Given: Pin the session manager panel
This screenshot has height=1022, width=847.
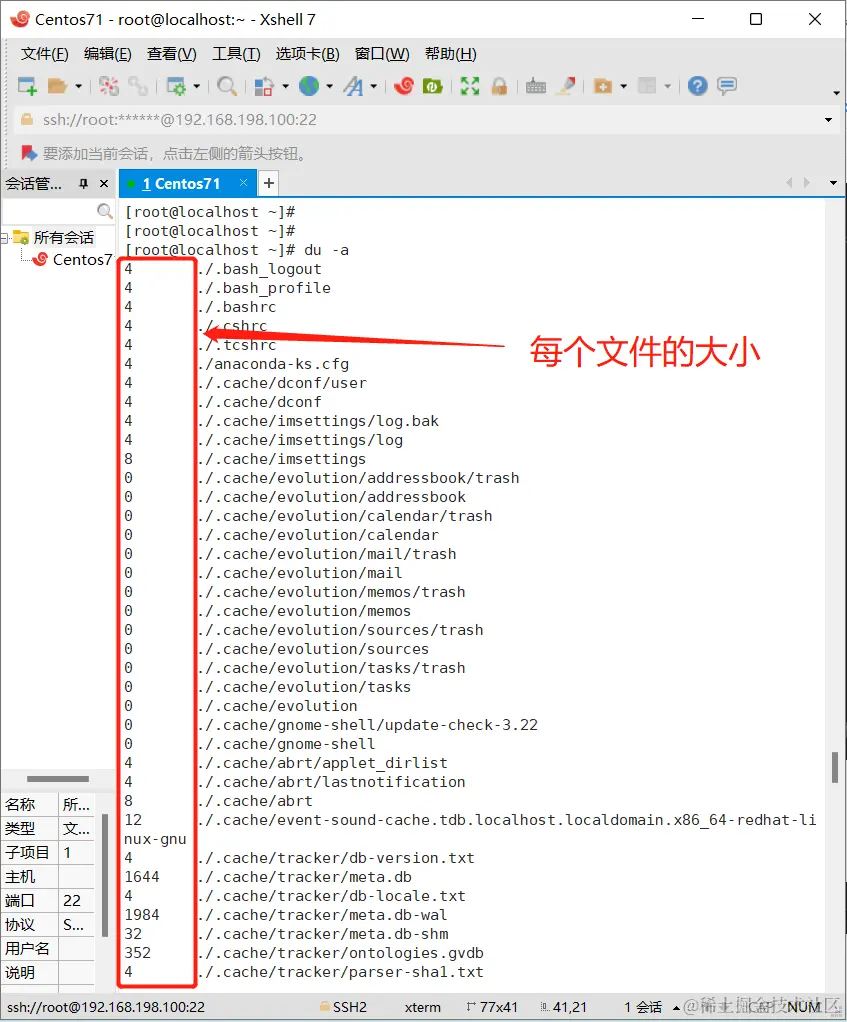Looking at the screenshot, I should (x=83, y=184).
